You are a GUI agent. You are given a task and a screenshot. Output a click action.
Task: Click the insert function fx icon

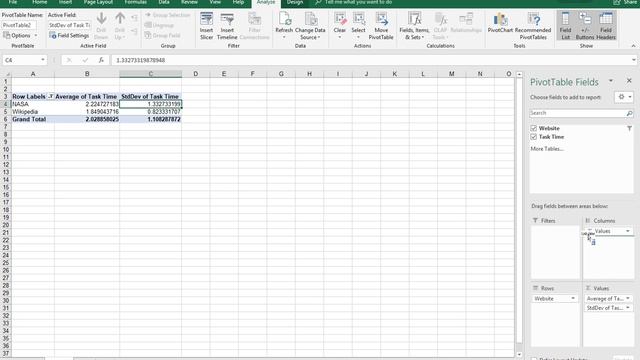101,60
